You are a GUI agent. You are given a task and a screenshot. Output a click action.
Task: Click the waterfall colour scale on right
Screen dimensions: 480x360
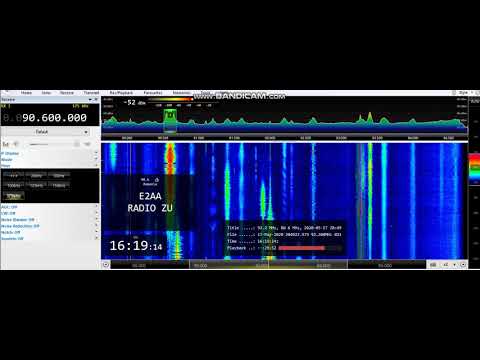(x=474, y=168)
